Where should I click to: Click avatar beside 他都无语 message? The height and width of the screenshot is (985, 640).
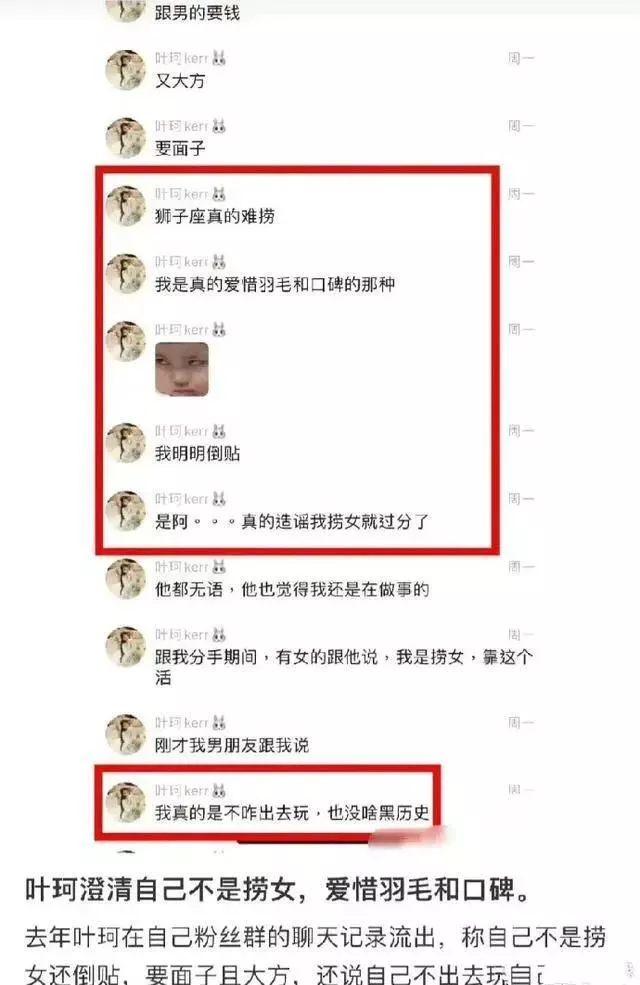[x=126, y=579]
